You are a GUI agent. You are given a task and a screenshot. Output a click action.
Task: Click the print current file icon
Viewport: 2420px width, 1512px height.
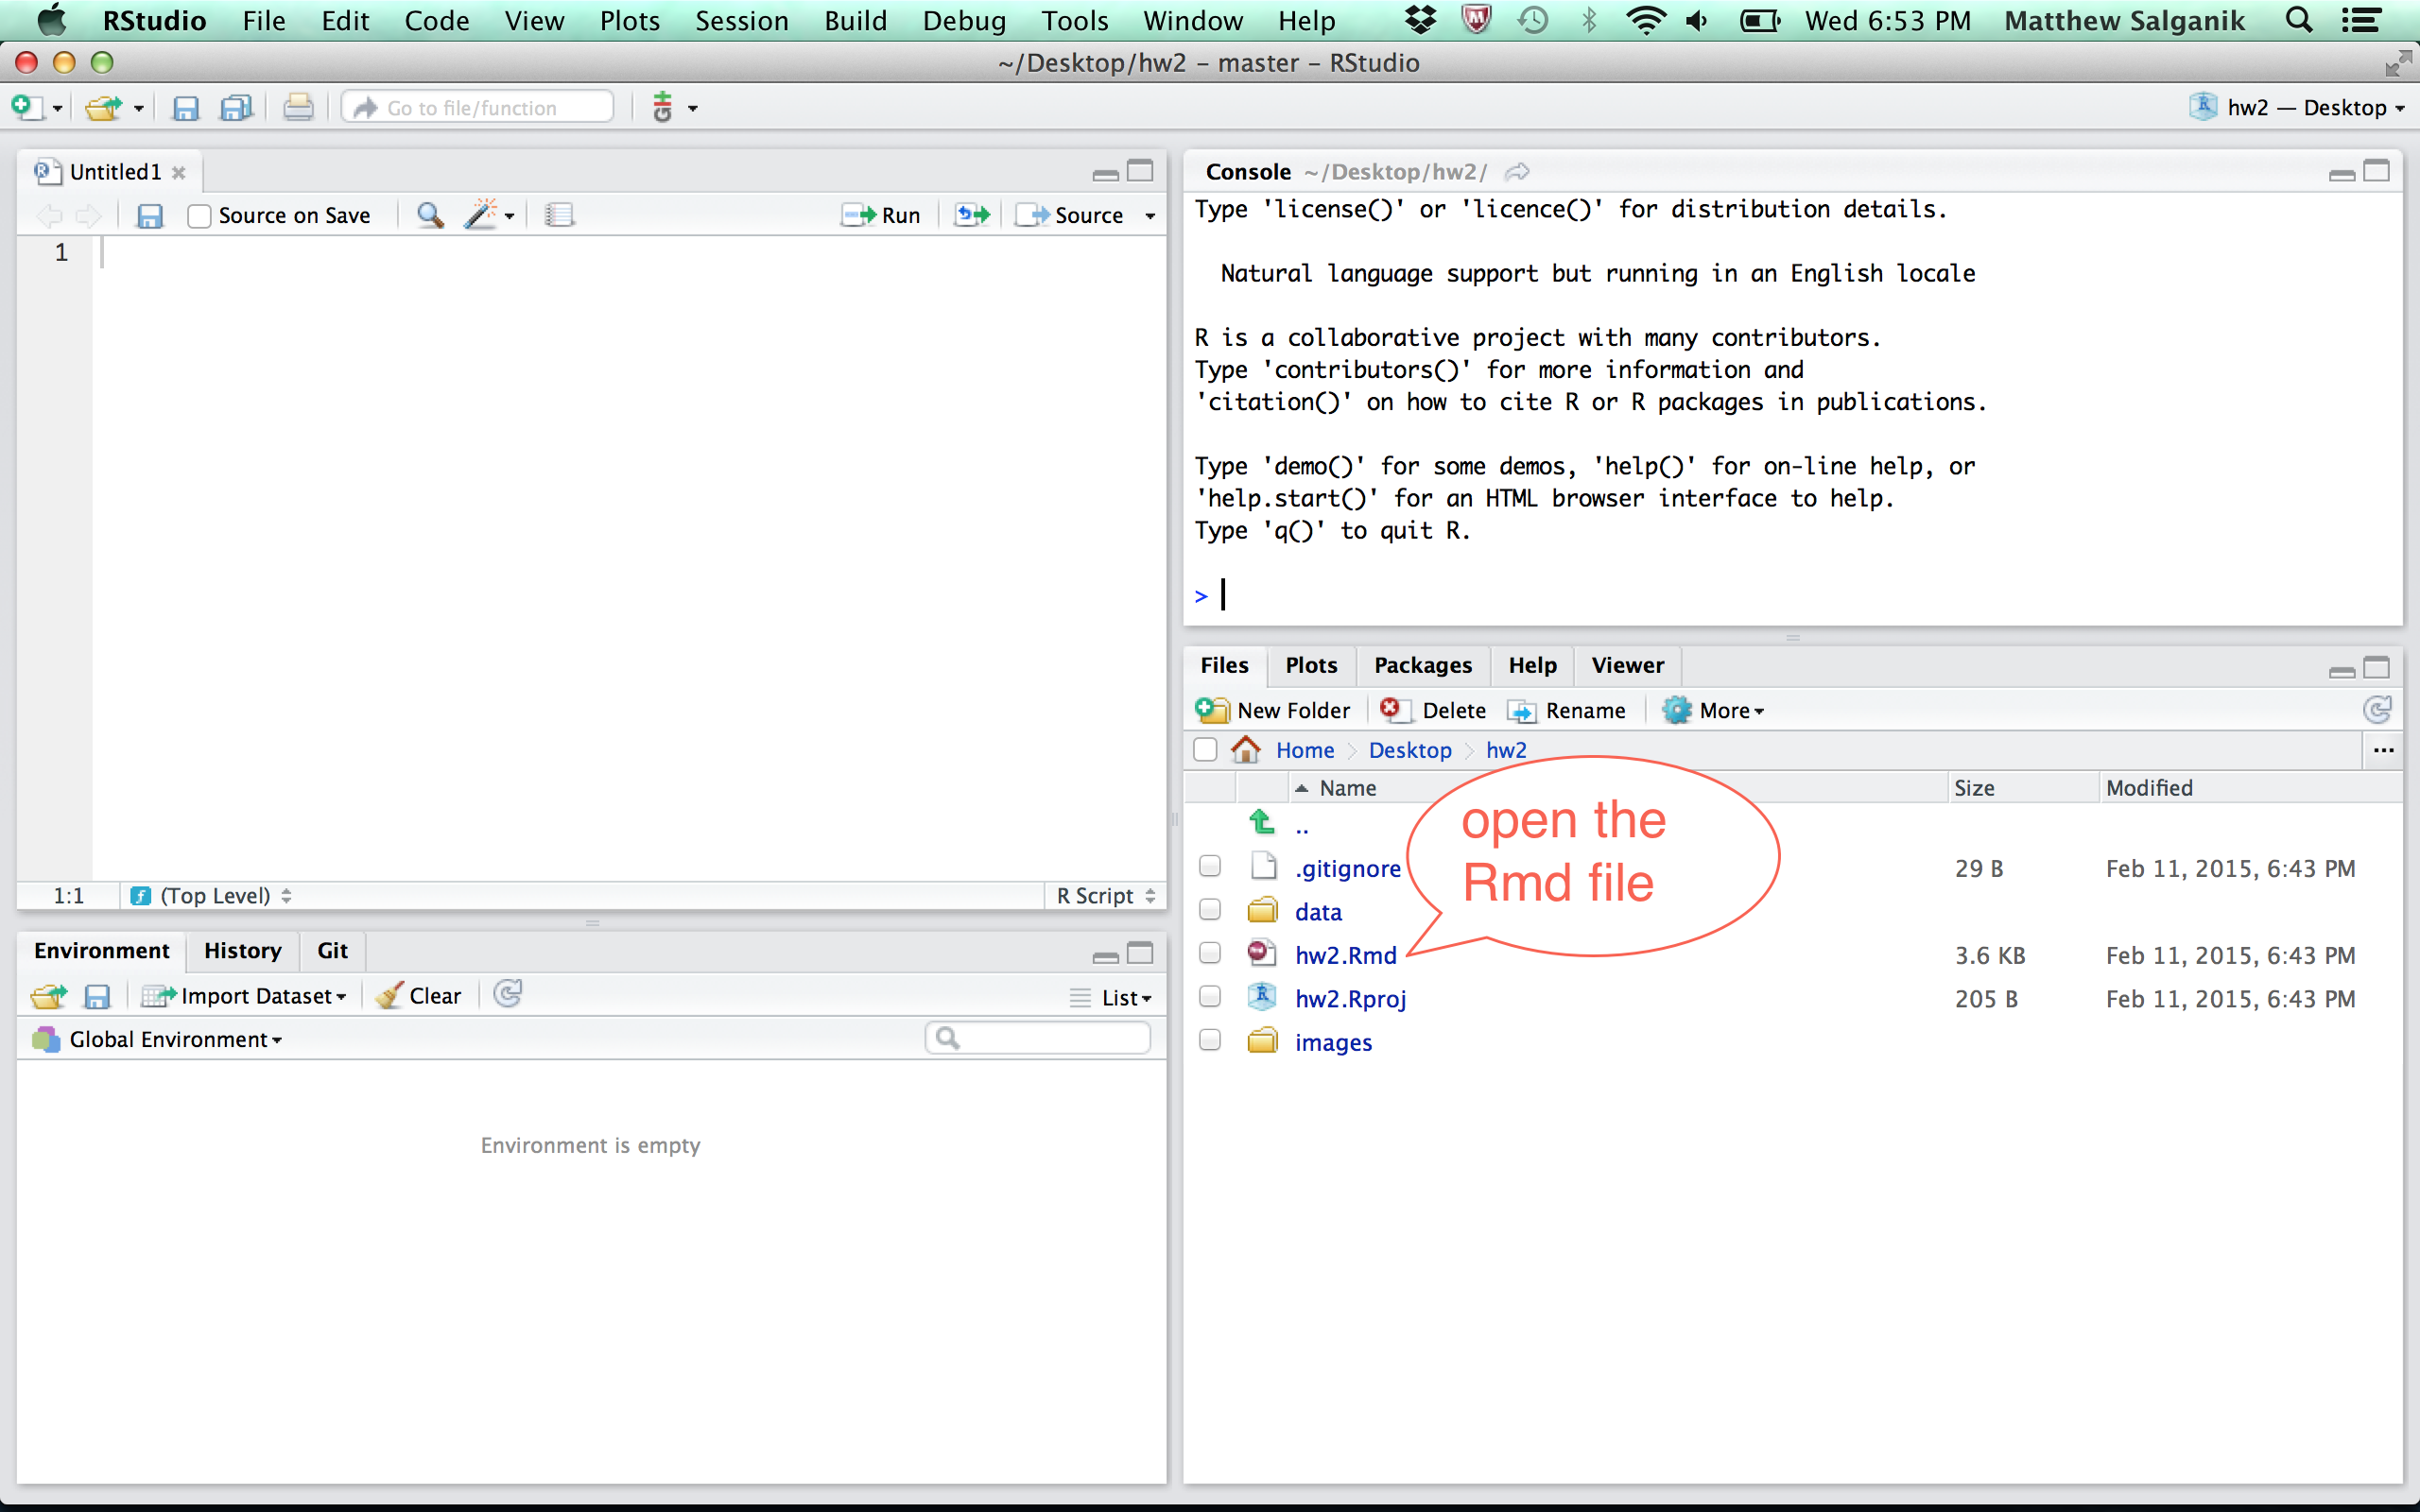click(x=298, y=108)
